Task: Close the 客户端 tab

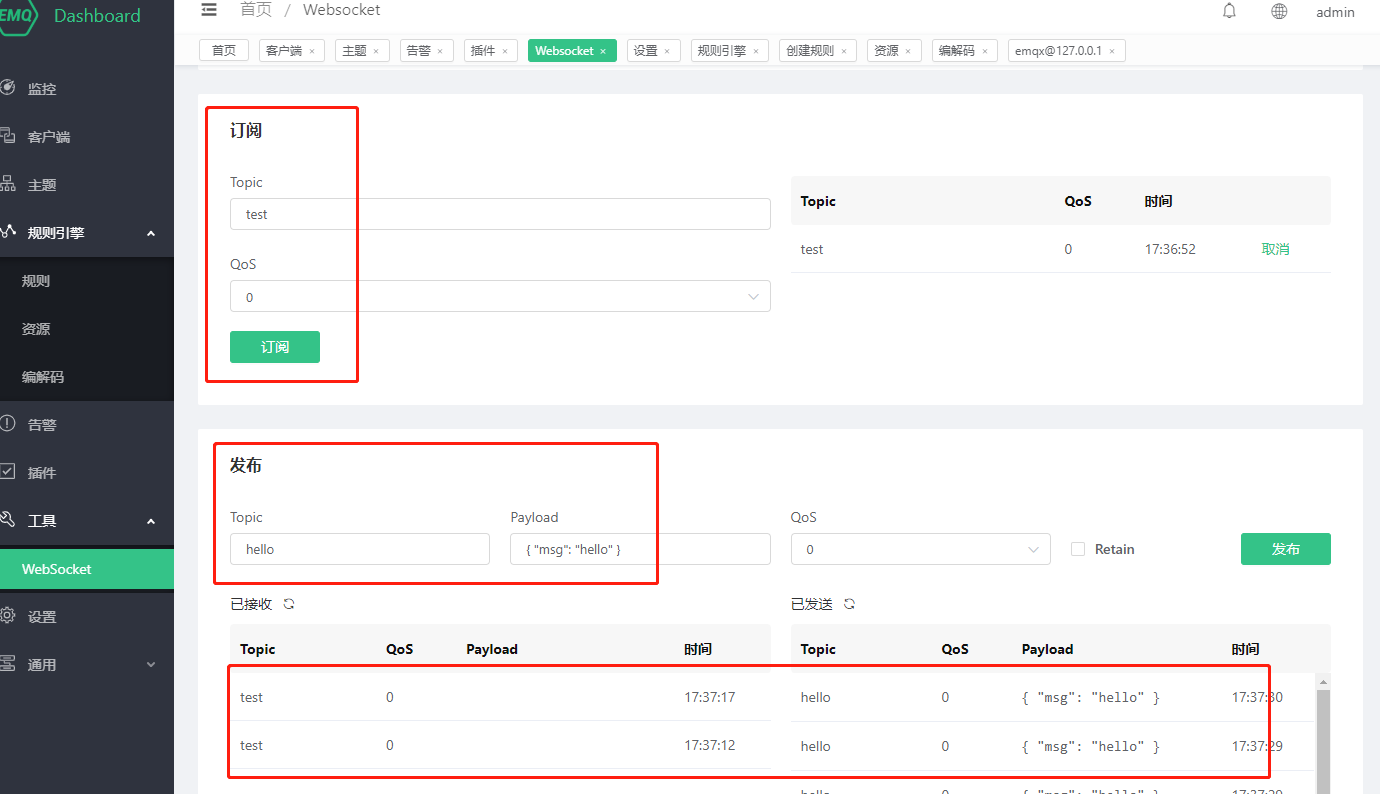Action: [x=312, y=51]
